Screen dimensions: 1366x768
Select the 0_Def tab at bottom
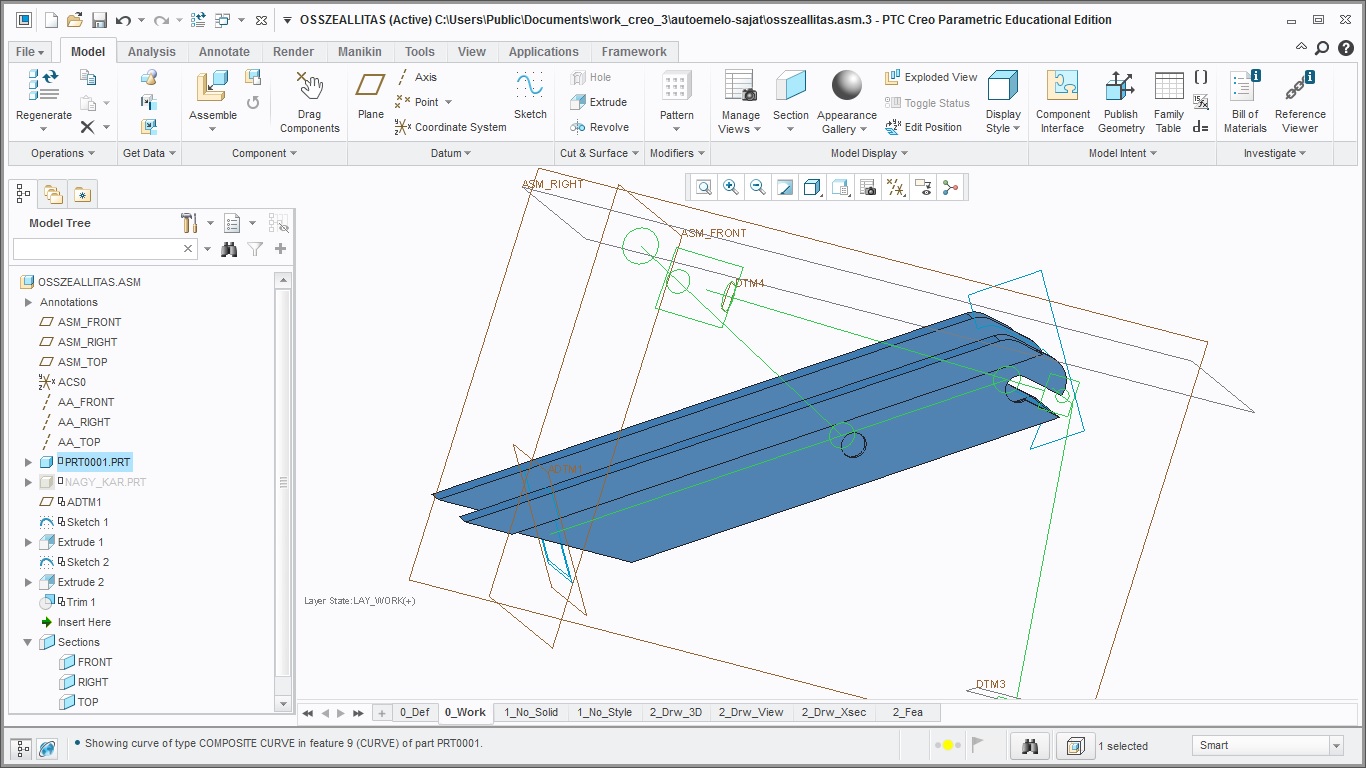click(414, 712)
